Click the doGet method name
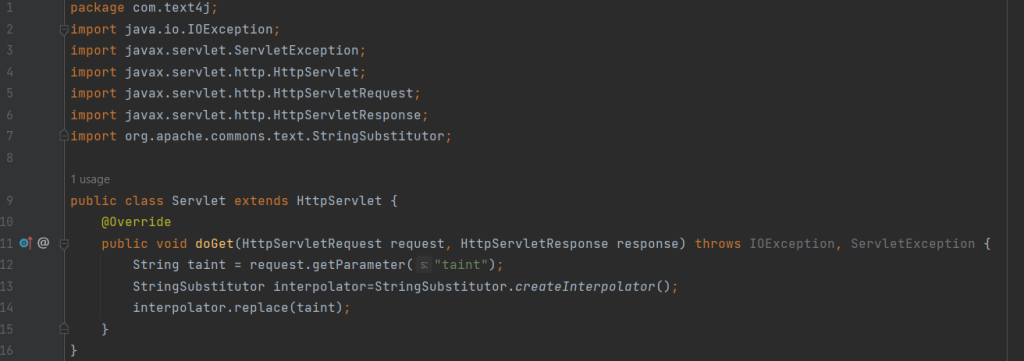This screenshot has height=361, width=1024. 214,243
